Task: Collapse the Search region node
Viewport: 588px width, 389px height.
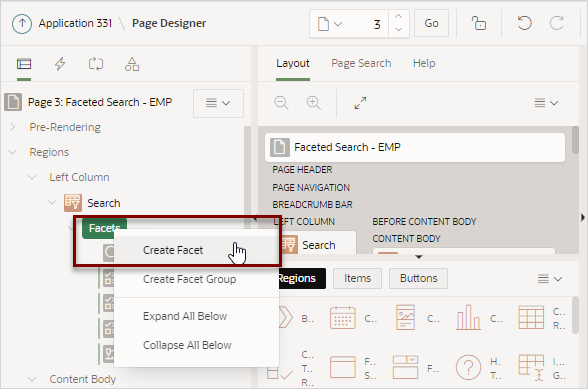Action: (52, 203)
